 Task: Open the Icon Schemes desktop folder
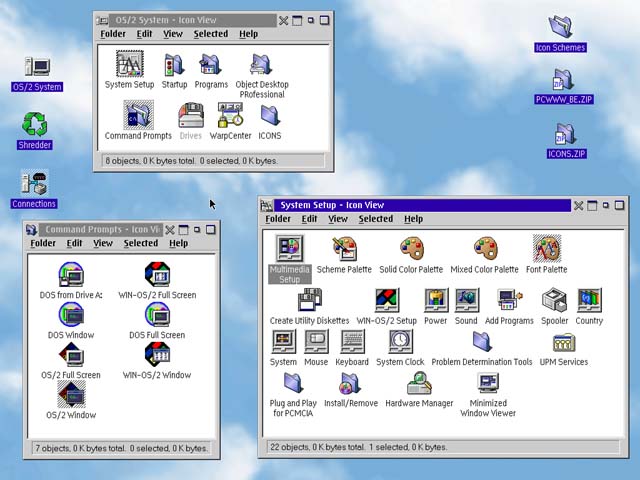pyautogui.click(x=560, y=27)
